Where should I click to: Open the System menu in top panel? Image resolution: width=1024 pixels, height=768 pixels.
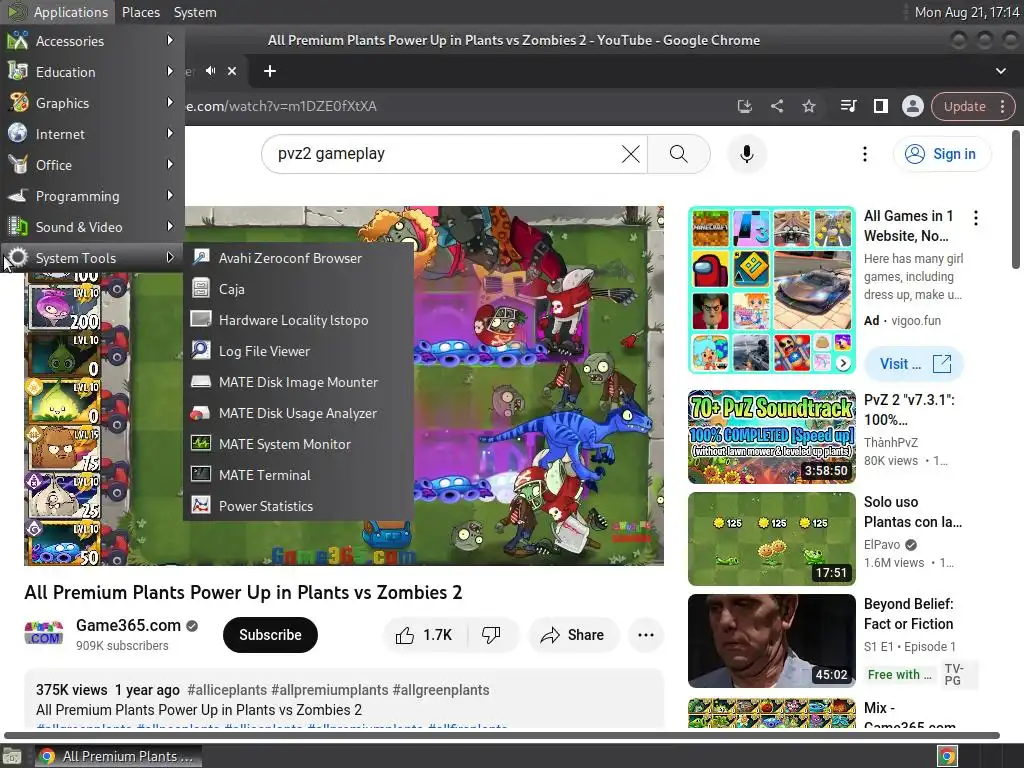coord(195,12)
